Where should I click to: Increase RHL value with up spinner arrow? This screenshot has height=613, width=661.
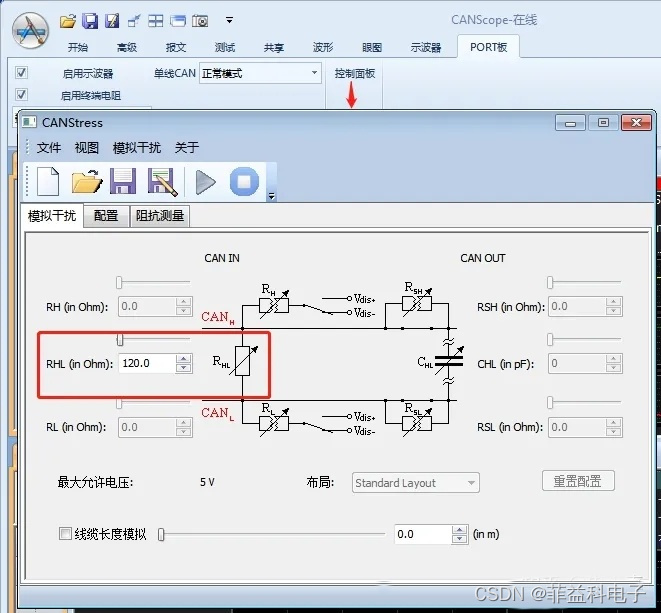(183, 358)
